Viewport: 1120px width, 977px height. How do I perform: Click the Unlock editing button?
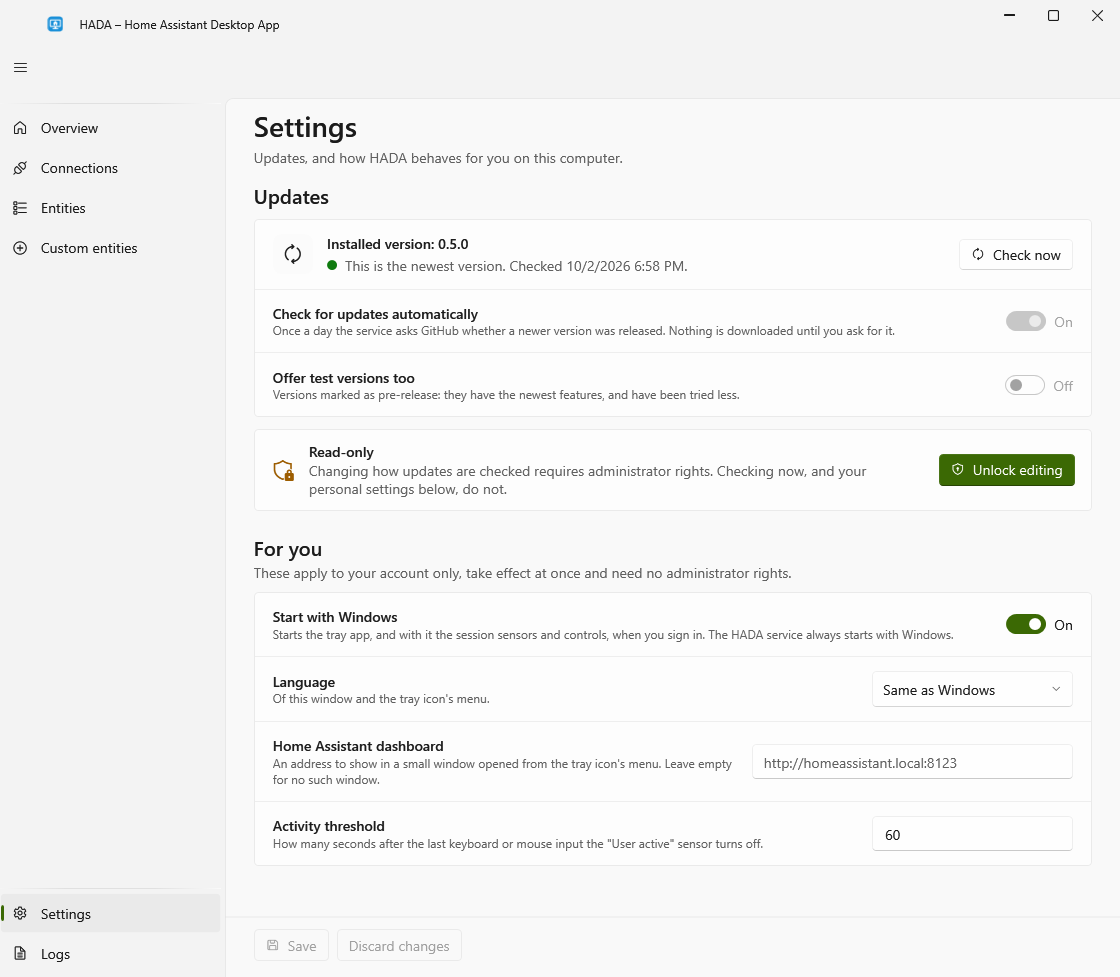click(1006, 470)
